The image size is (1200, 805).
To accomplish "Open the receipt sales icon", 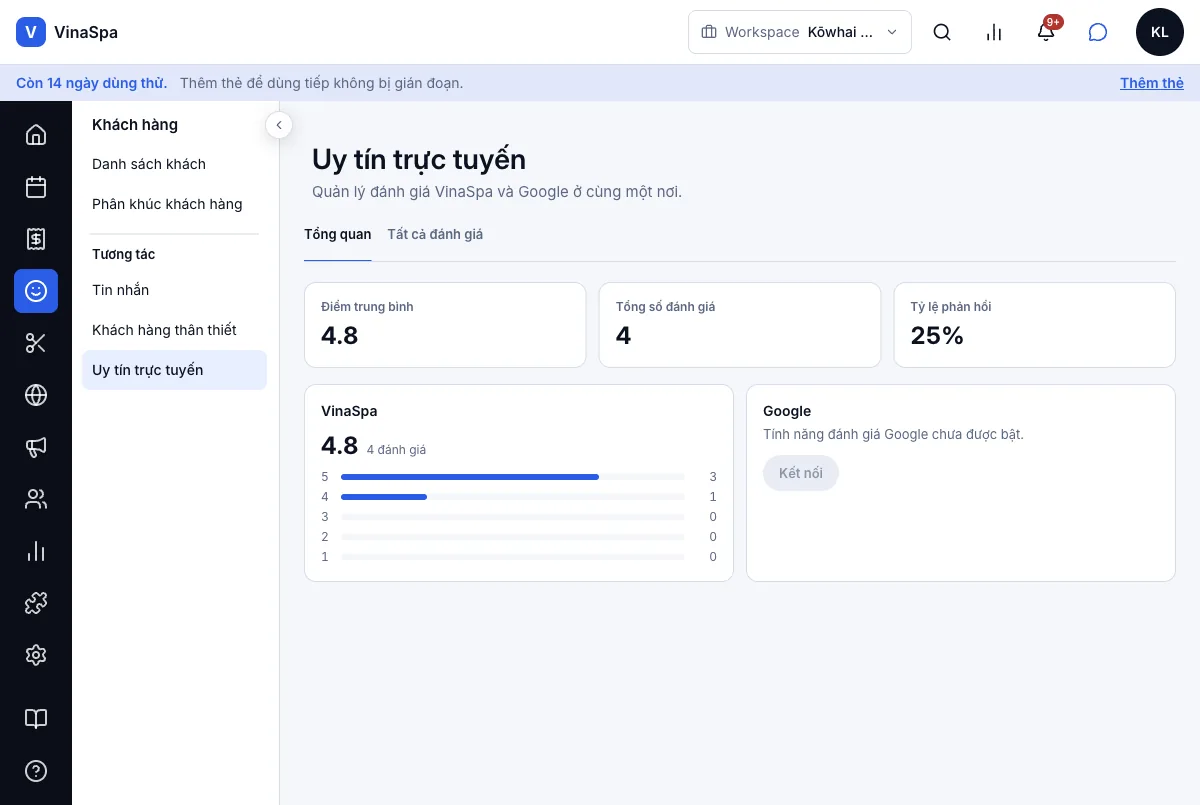I will coord(36,239).
